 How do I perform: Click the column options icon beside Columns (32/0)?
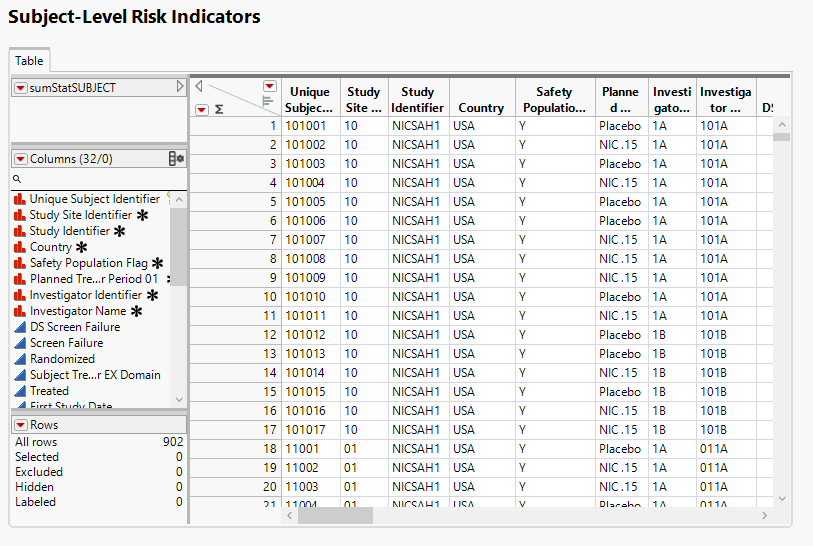177,159
